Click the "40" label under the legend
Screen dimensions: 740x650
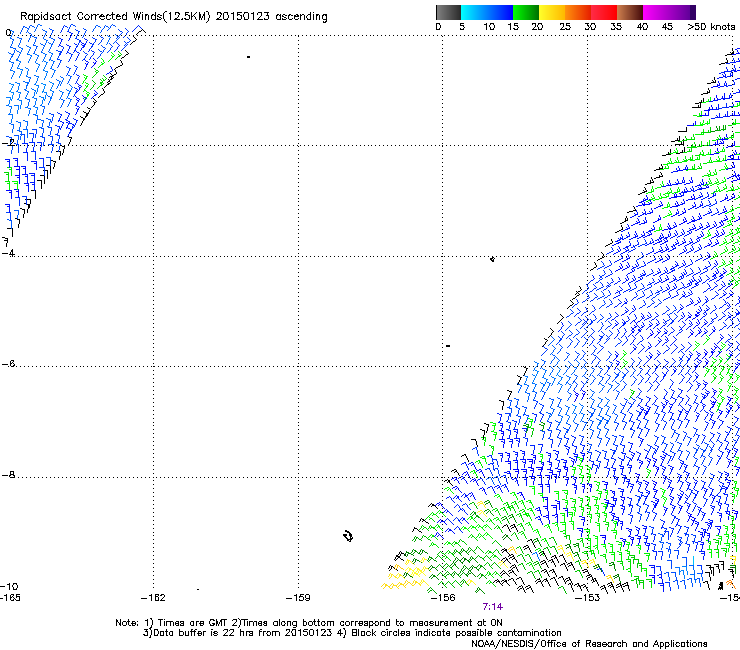click(x=642, y=27)
